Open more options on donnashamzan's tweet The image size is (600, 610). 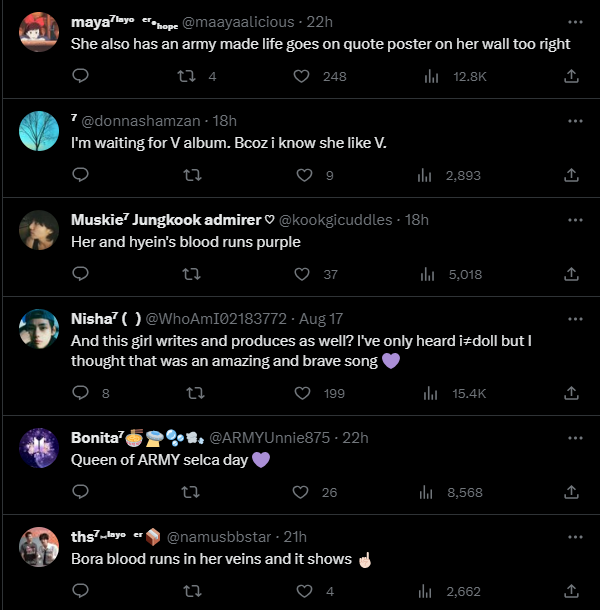[x=575, y=120]
